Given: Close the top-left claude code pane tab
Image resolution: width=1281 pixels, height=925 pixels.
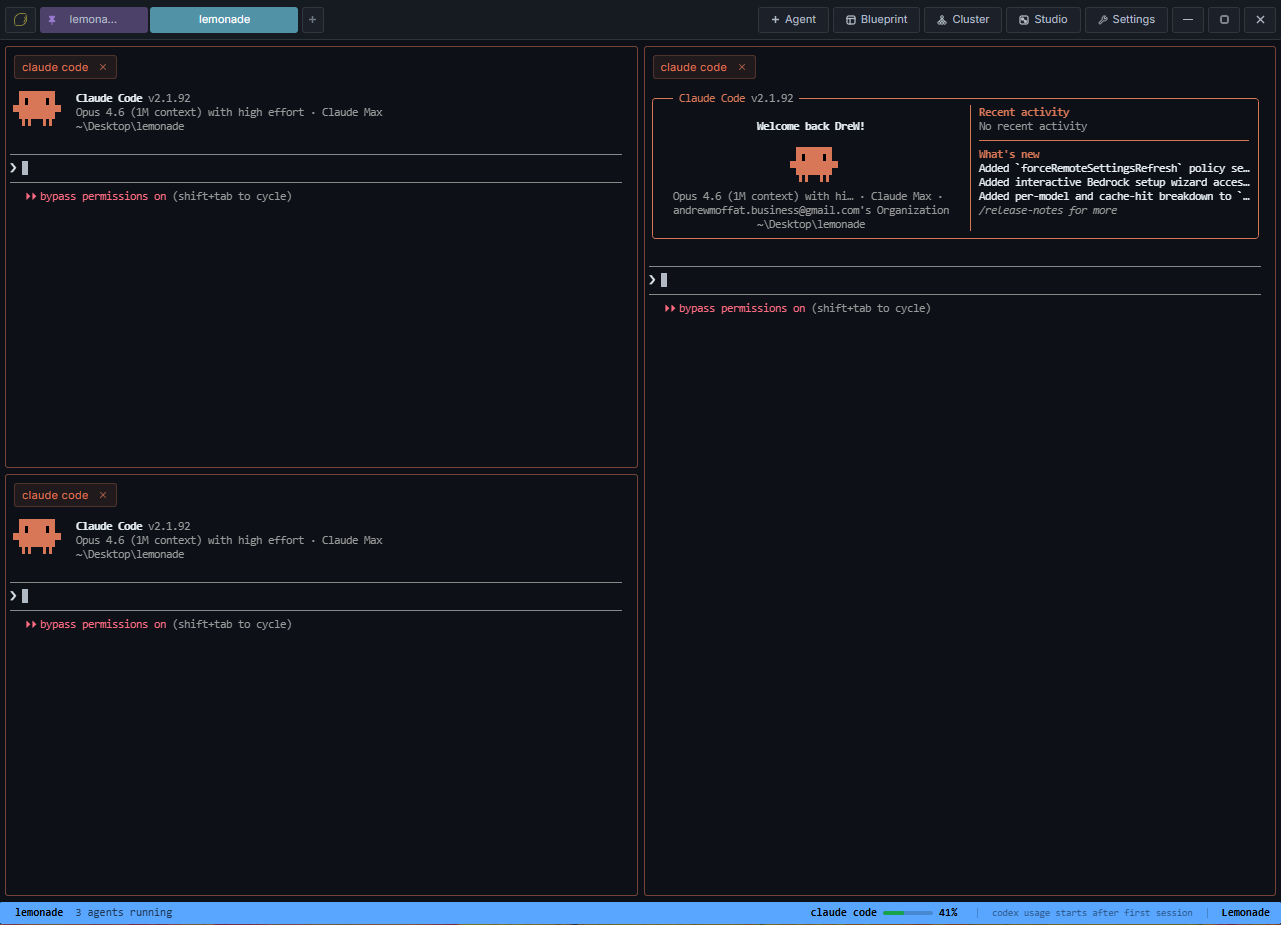Looking at the screenshot, I should coord(102,67).
